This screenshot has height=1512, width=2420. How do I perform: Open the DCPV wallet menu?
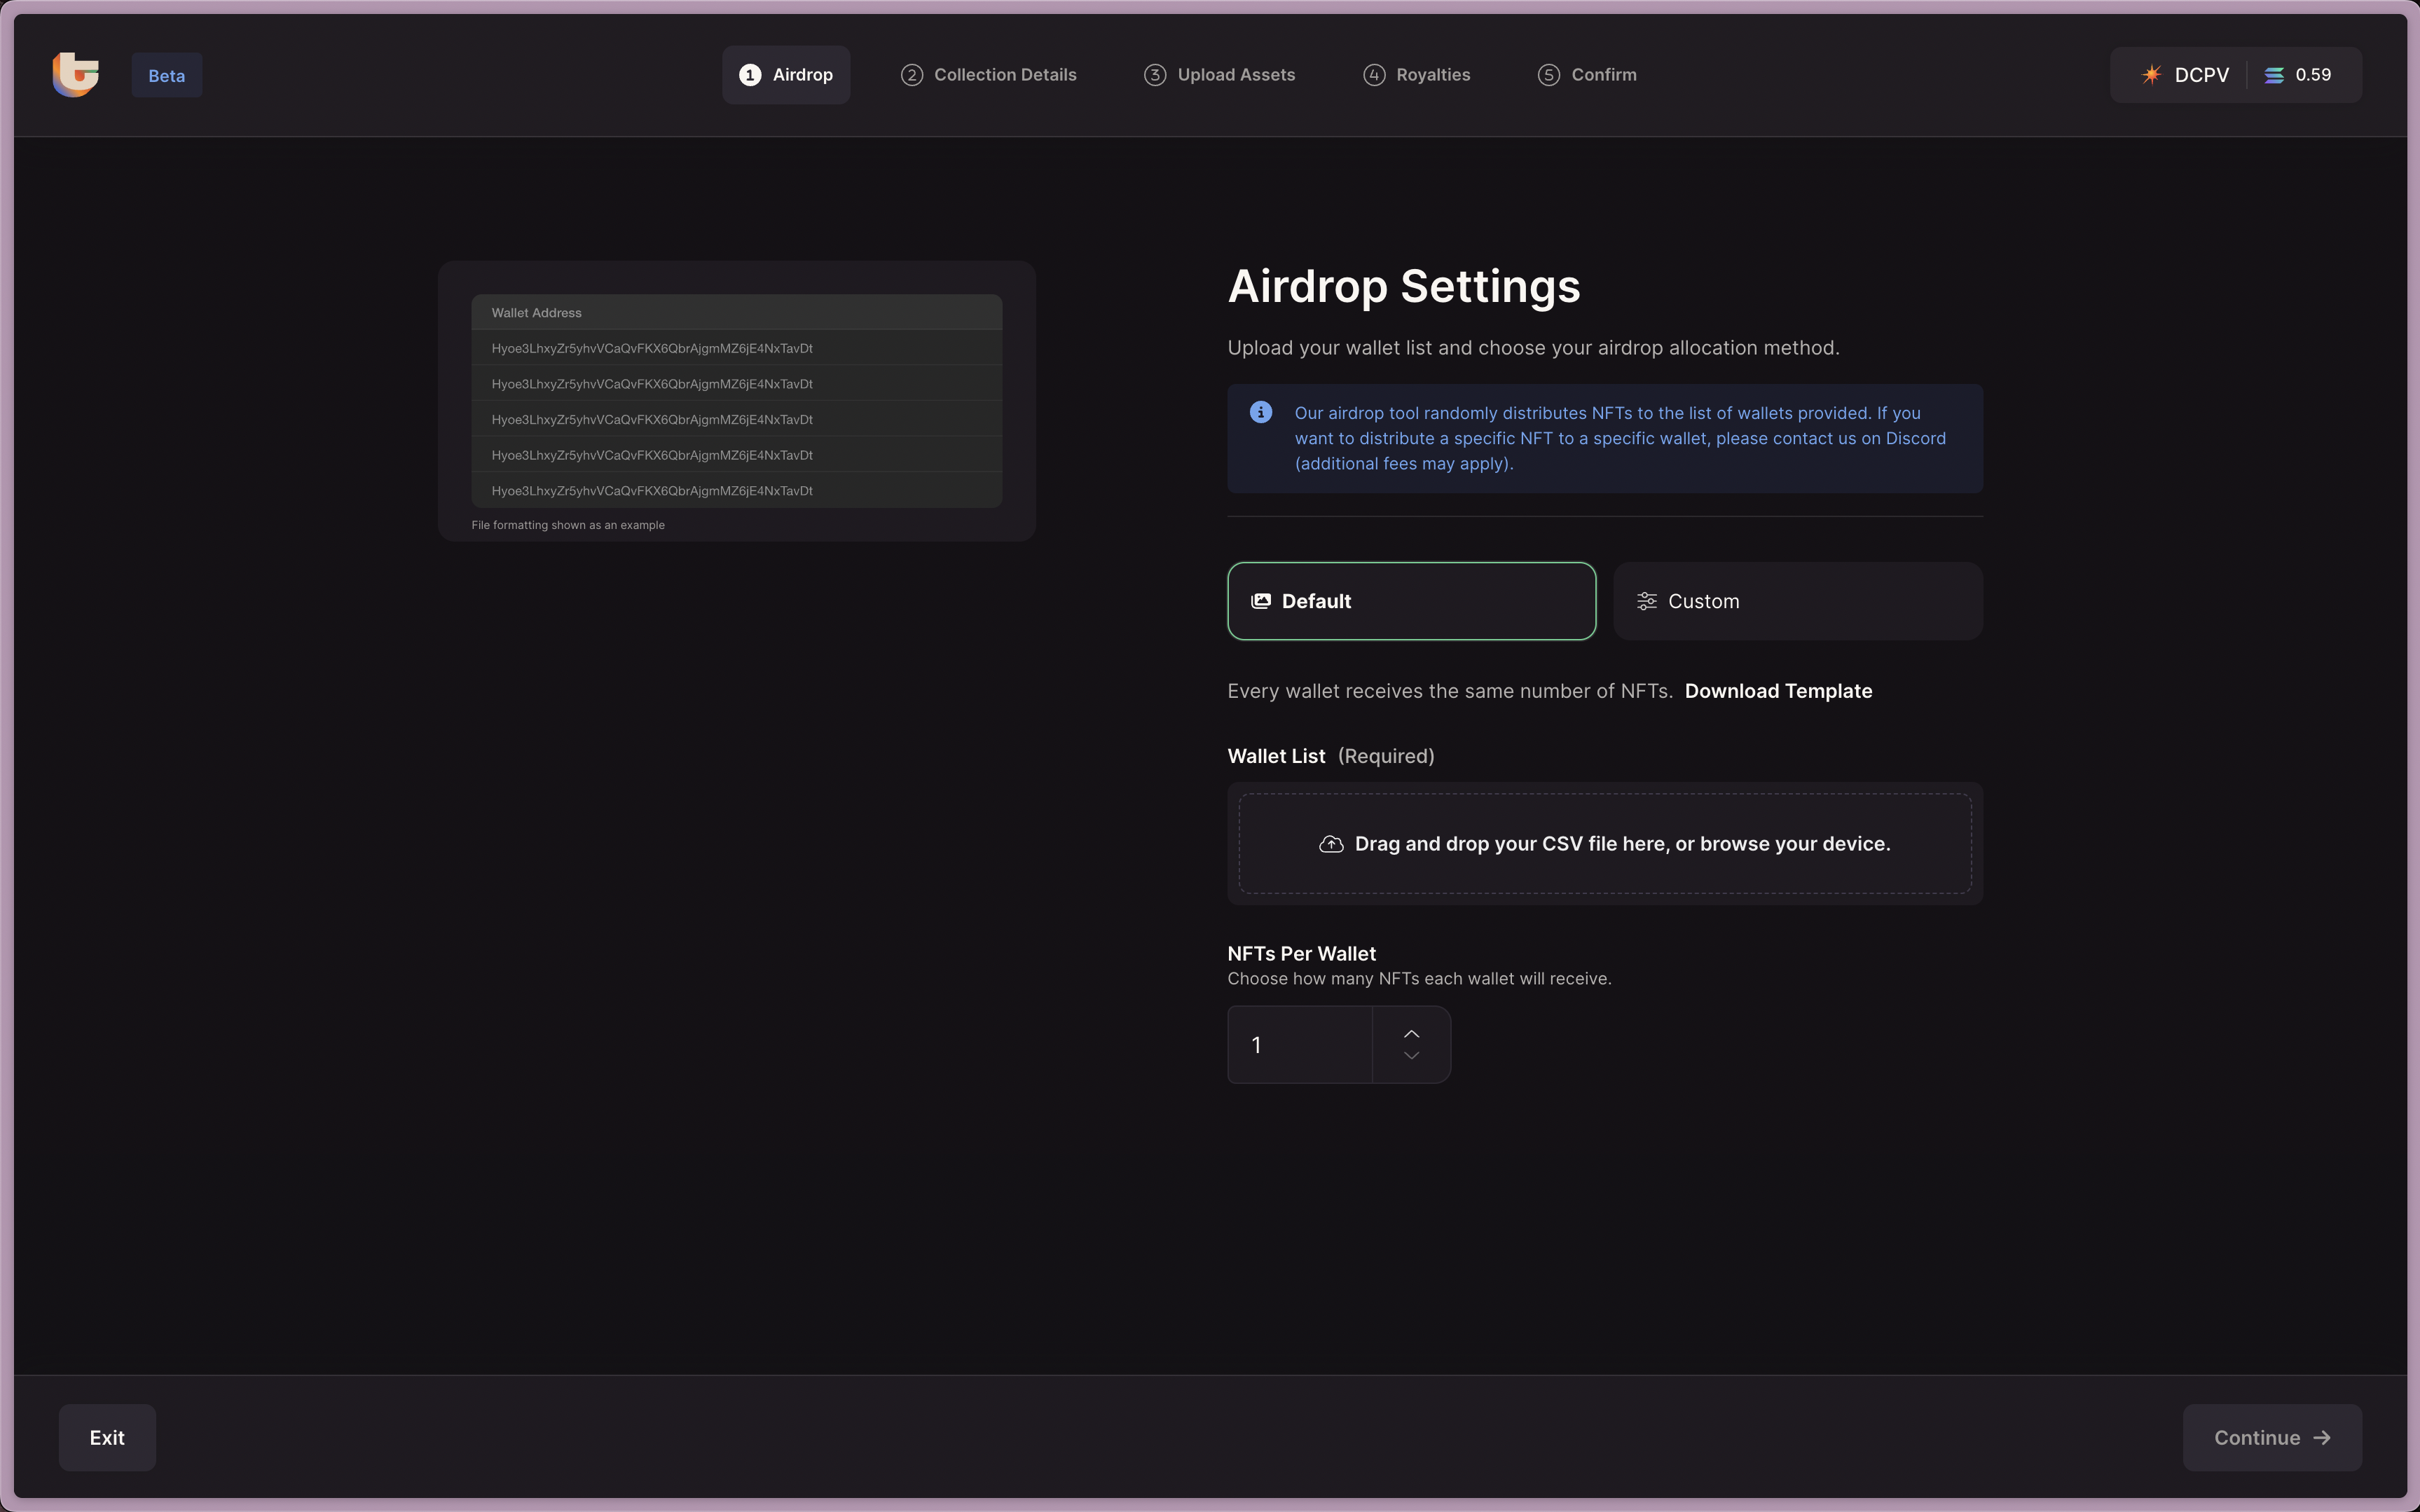tap(2187, 75)
